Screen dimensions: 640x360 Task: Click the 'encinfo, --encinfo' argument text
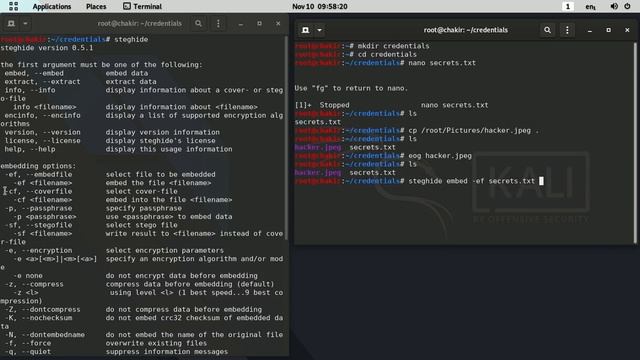click(x=42, y=115)
